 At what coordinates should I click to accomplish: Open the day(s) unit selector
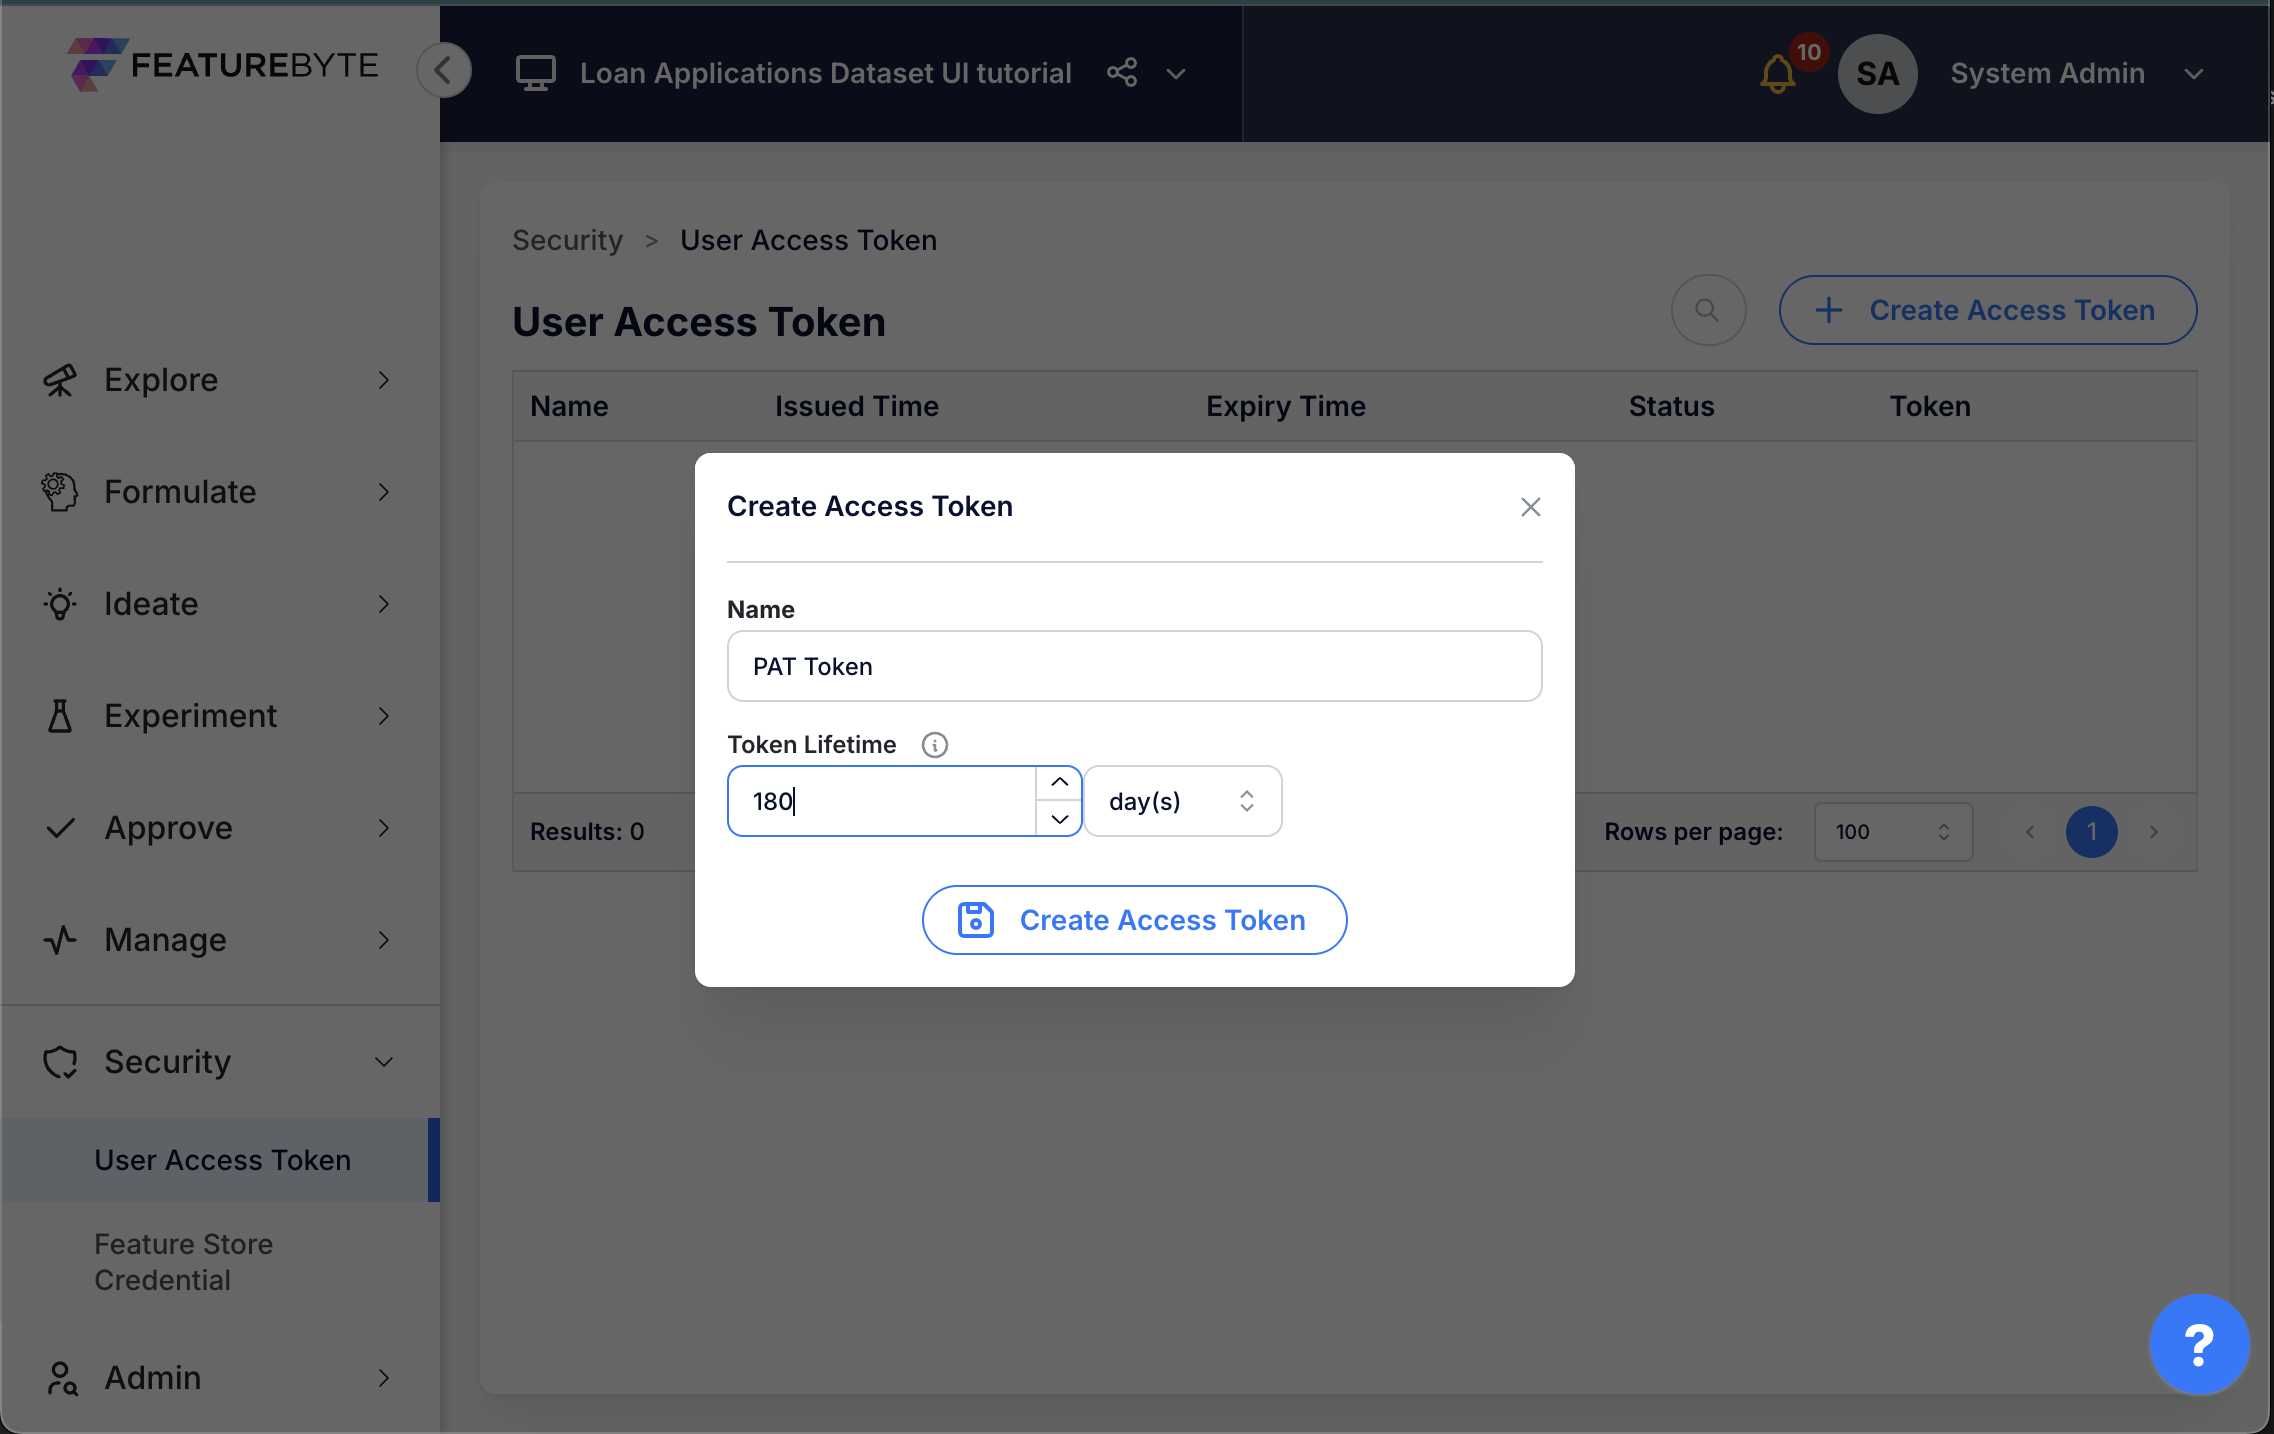[1182, 801]
